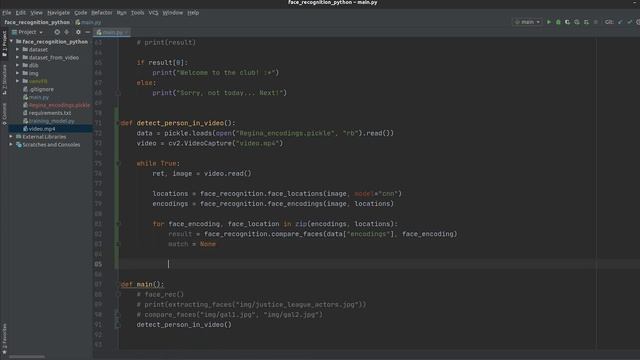The height and width of the screenshot is (360, 640).
Task: Click face_recognition_python breadcrumb in navigation bar
Action: [x=37, y=22]
